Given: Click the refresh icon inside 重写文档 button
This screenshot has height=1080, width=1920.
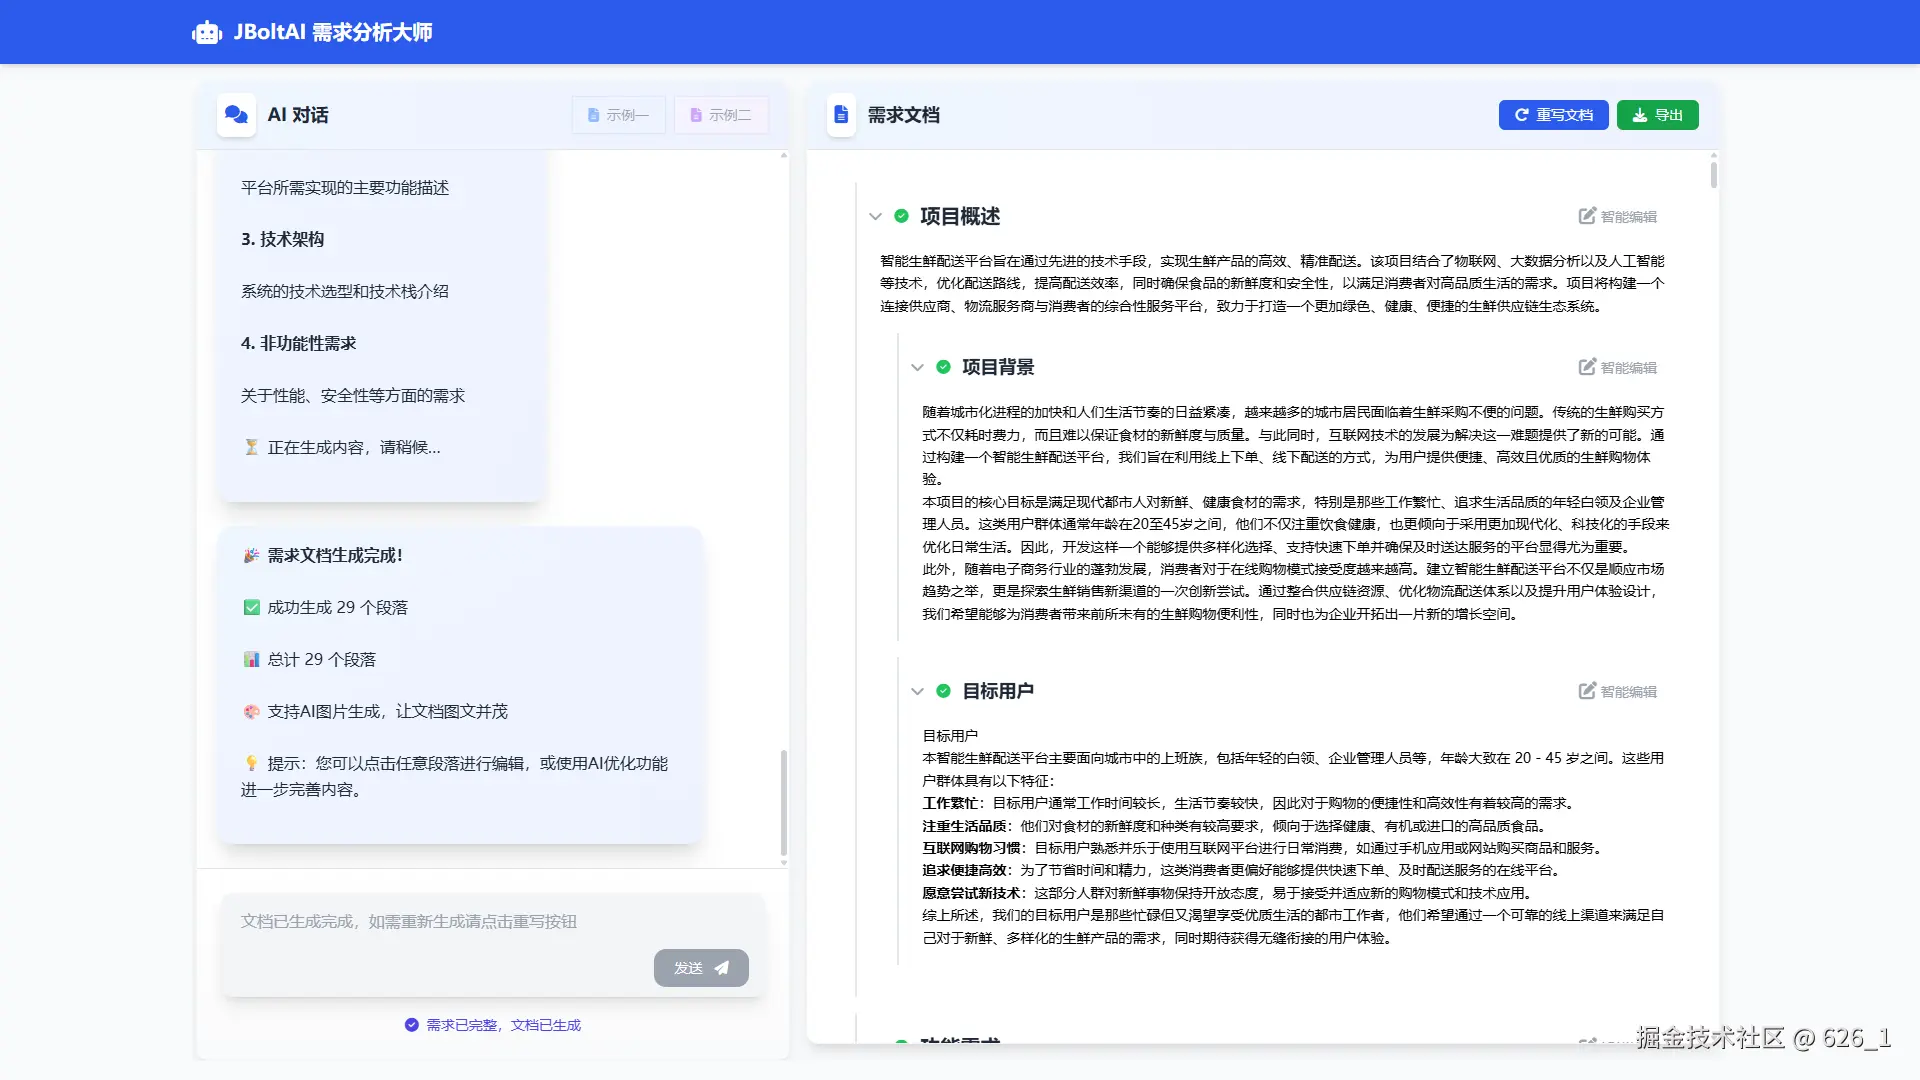Looking at the screenshot, I should pos(1521,115).
